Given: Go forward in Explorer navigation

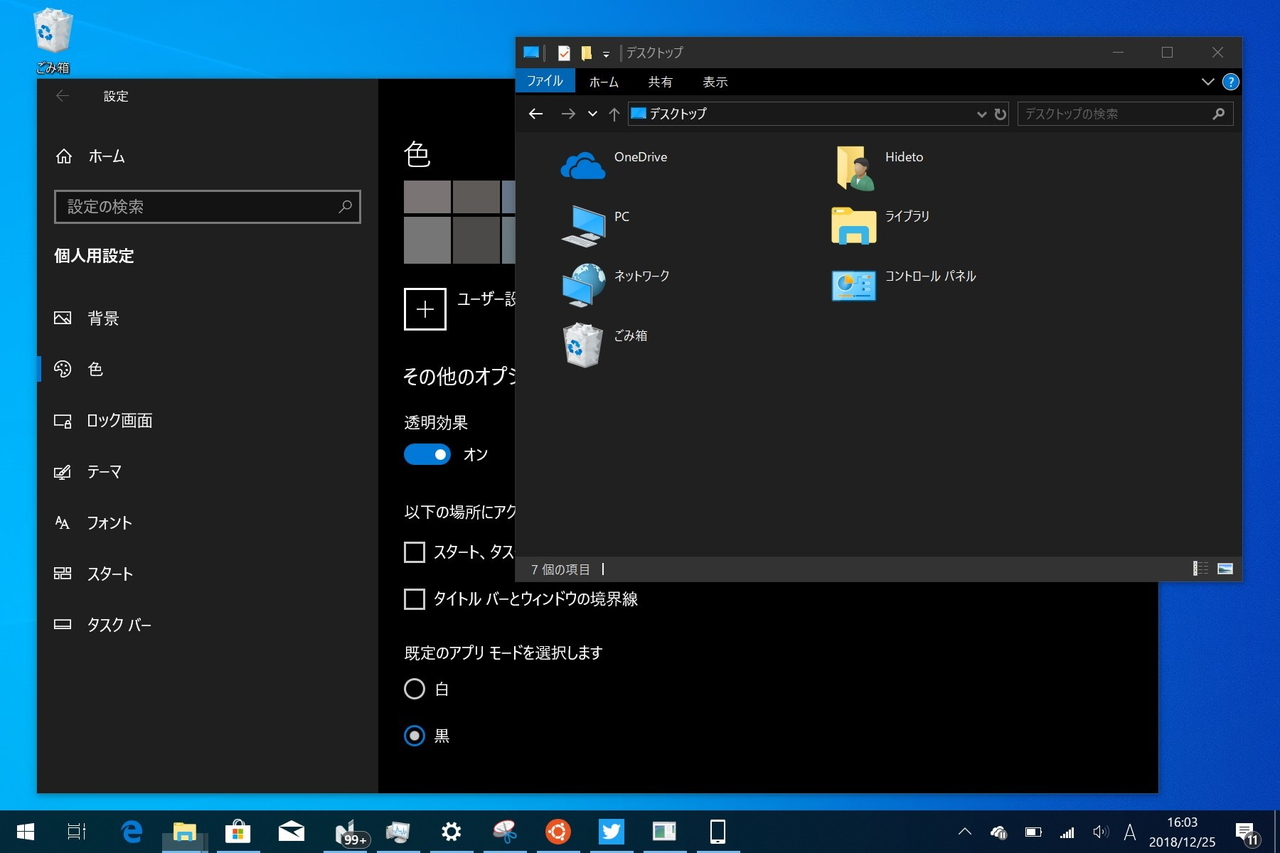Looking at the screenshot, I should (x=568, y=114).
